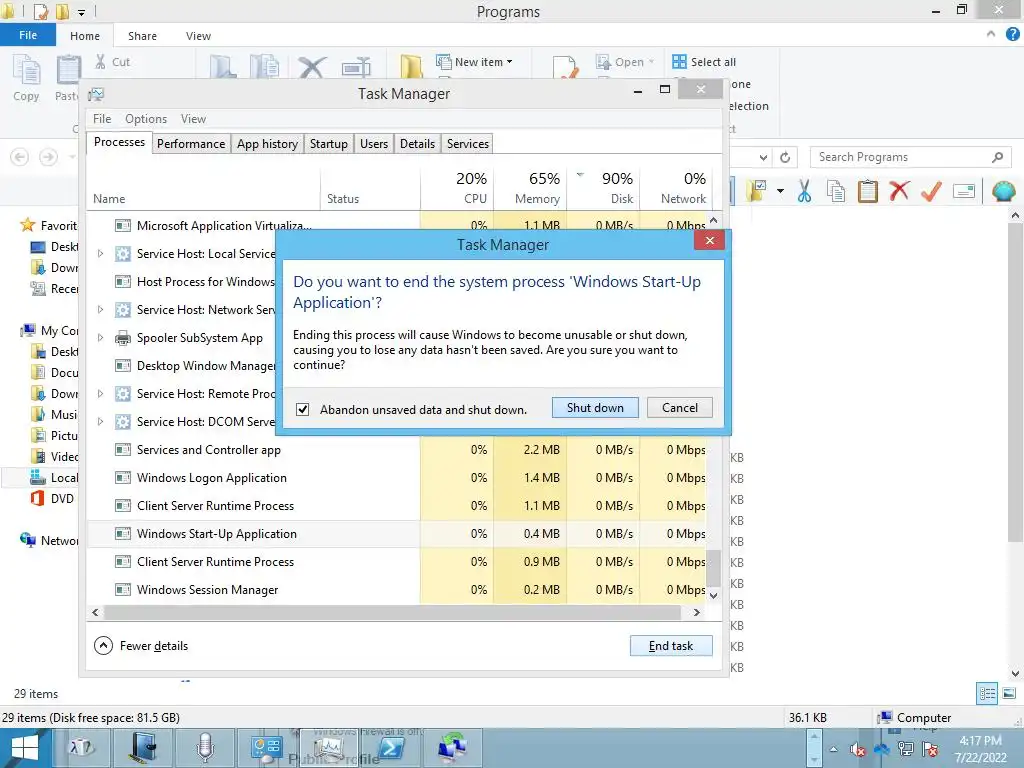Select the Windows Session Manager process row
This screenshot has width=1024, height=768.
[396, 589]
